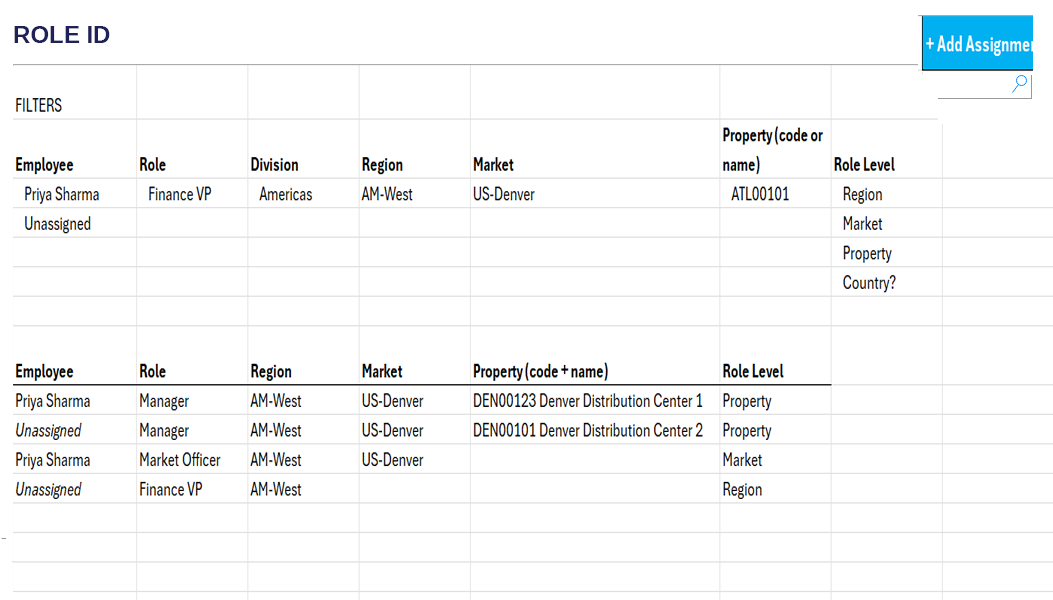
Task: Choose Market in Role Level filter
Action: (x=862, y=224)
